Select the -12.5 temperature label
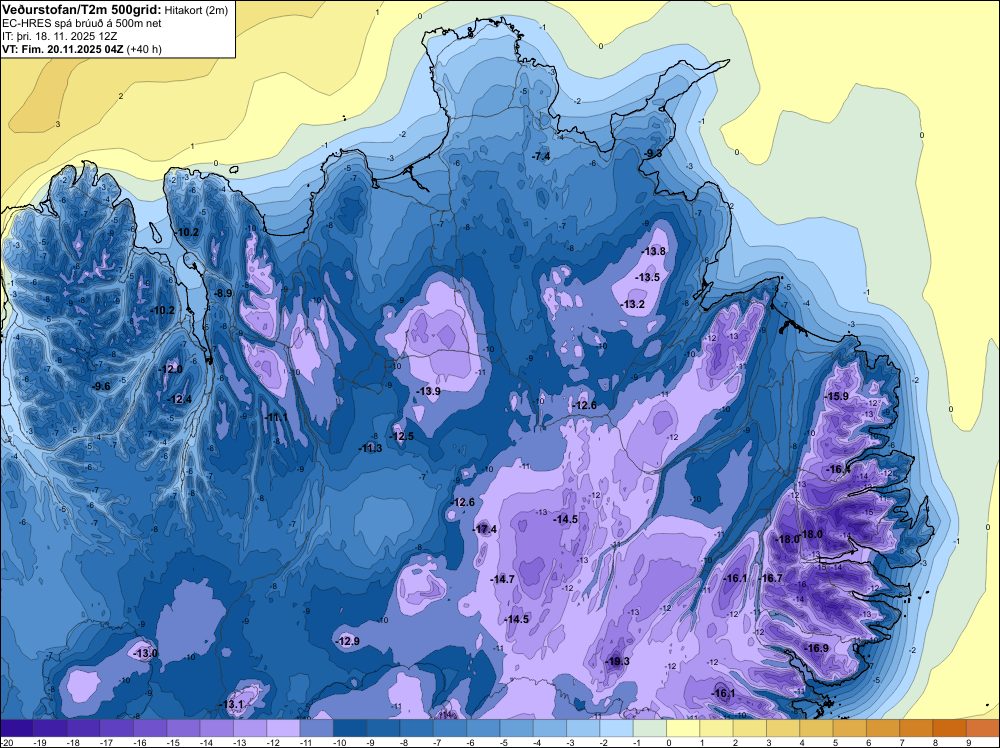This screenshot has height=748, width=1000. [401, 436]
